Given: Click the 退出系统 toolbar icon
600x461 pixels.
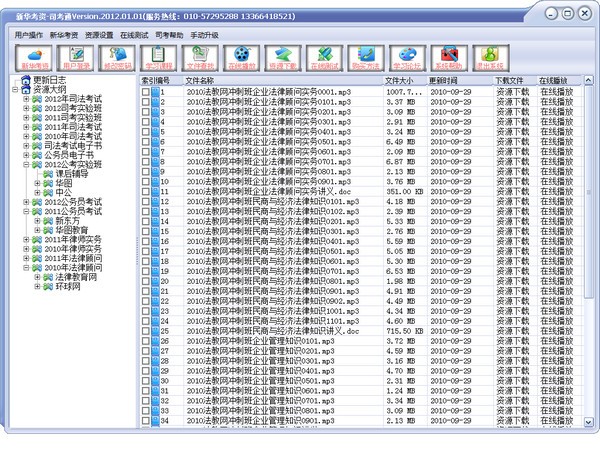Looking at the screenshot, I should [x=487, y=56].
